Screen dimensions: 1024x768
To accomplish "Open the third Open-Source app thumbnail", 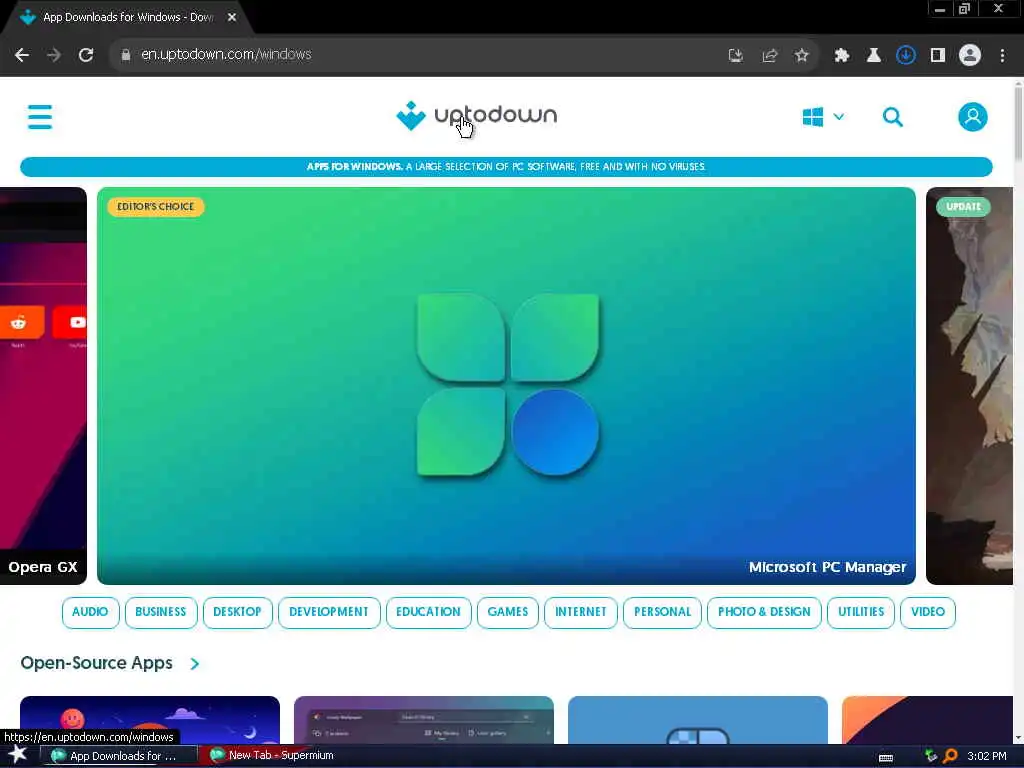I will tap(697, 720).
